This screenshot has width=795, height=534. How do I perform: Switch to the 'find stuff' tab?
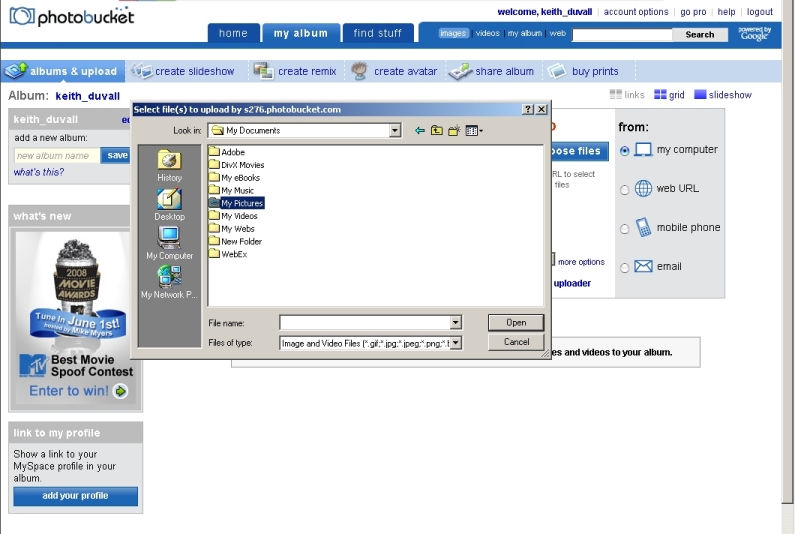[x=377, y=33]
